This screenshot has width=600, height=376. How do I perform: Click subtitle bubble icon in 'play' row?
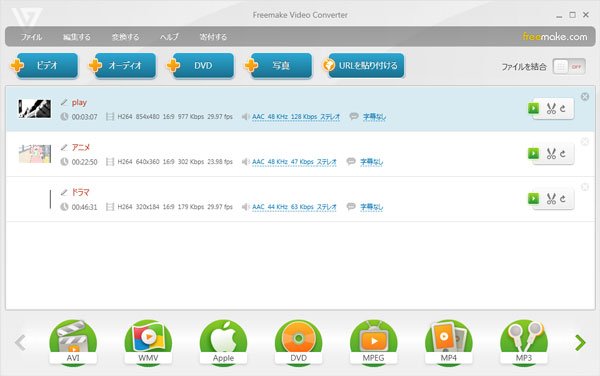[354, 116]
